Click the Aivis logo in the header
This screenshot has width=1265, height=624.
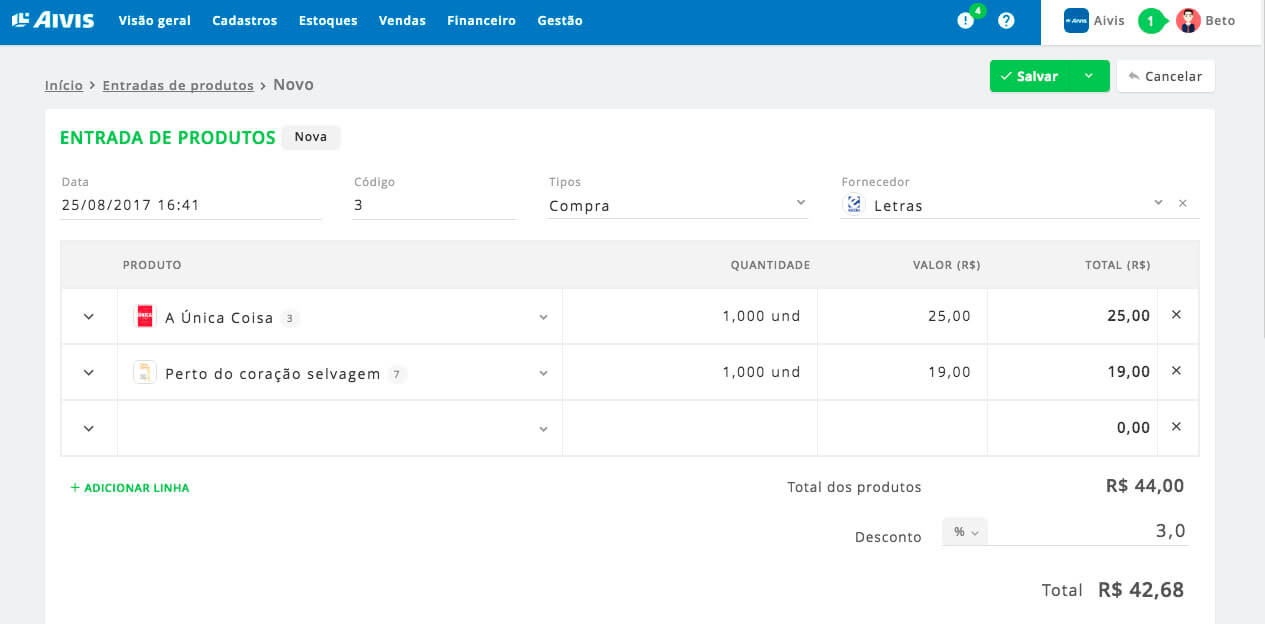53,20
